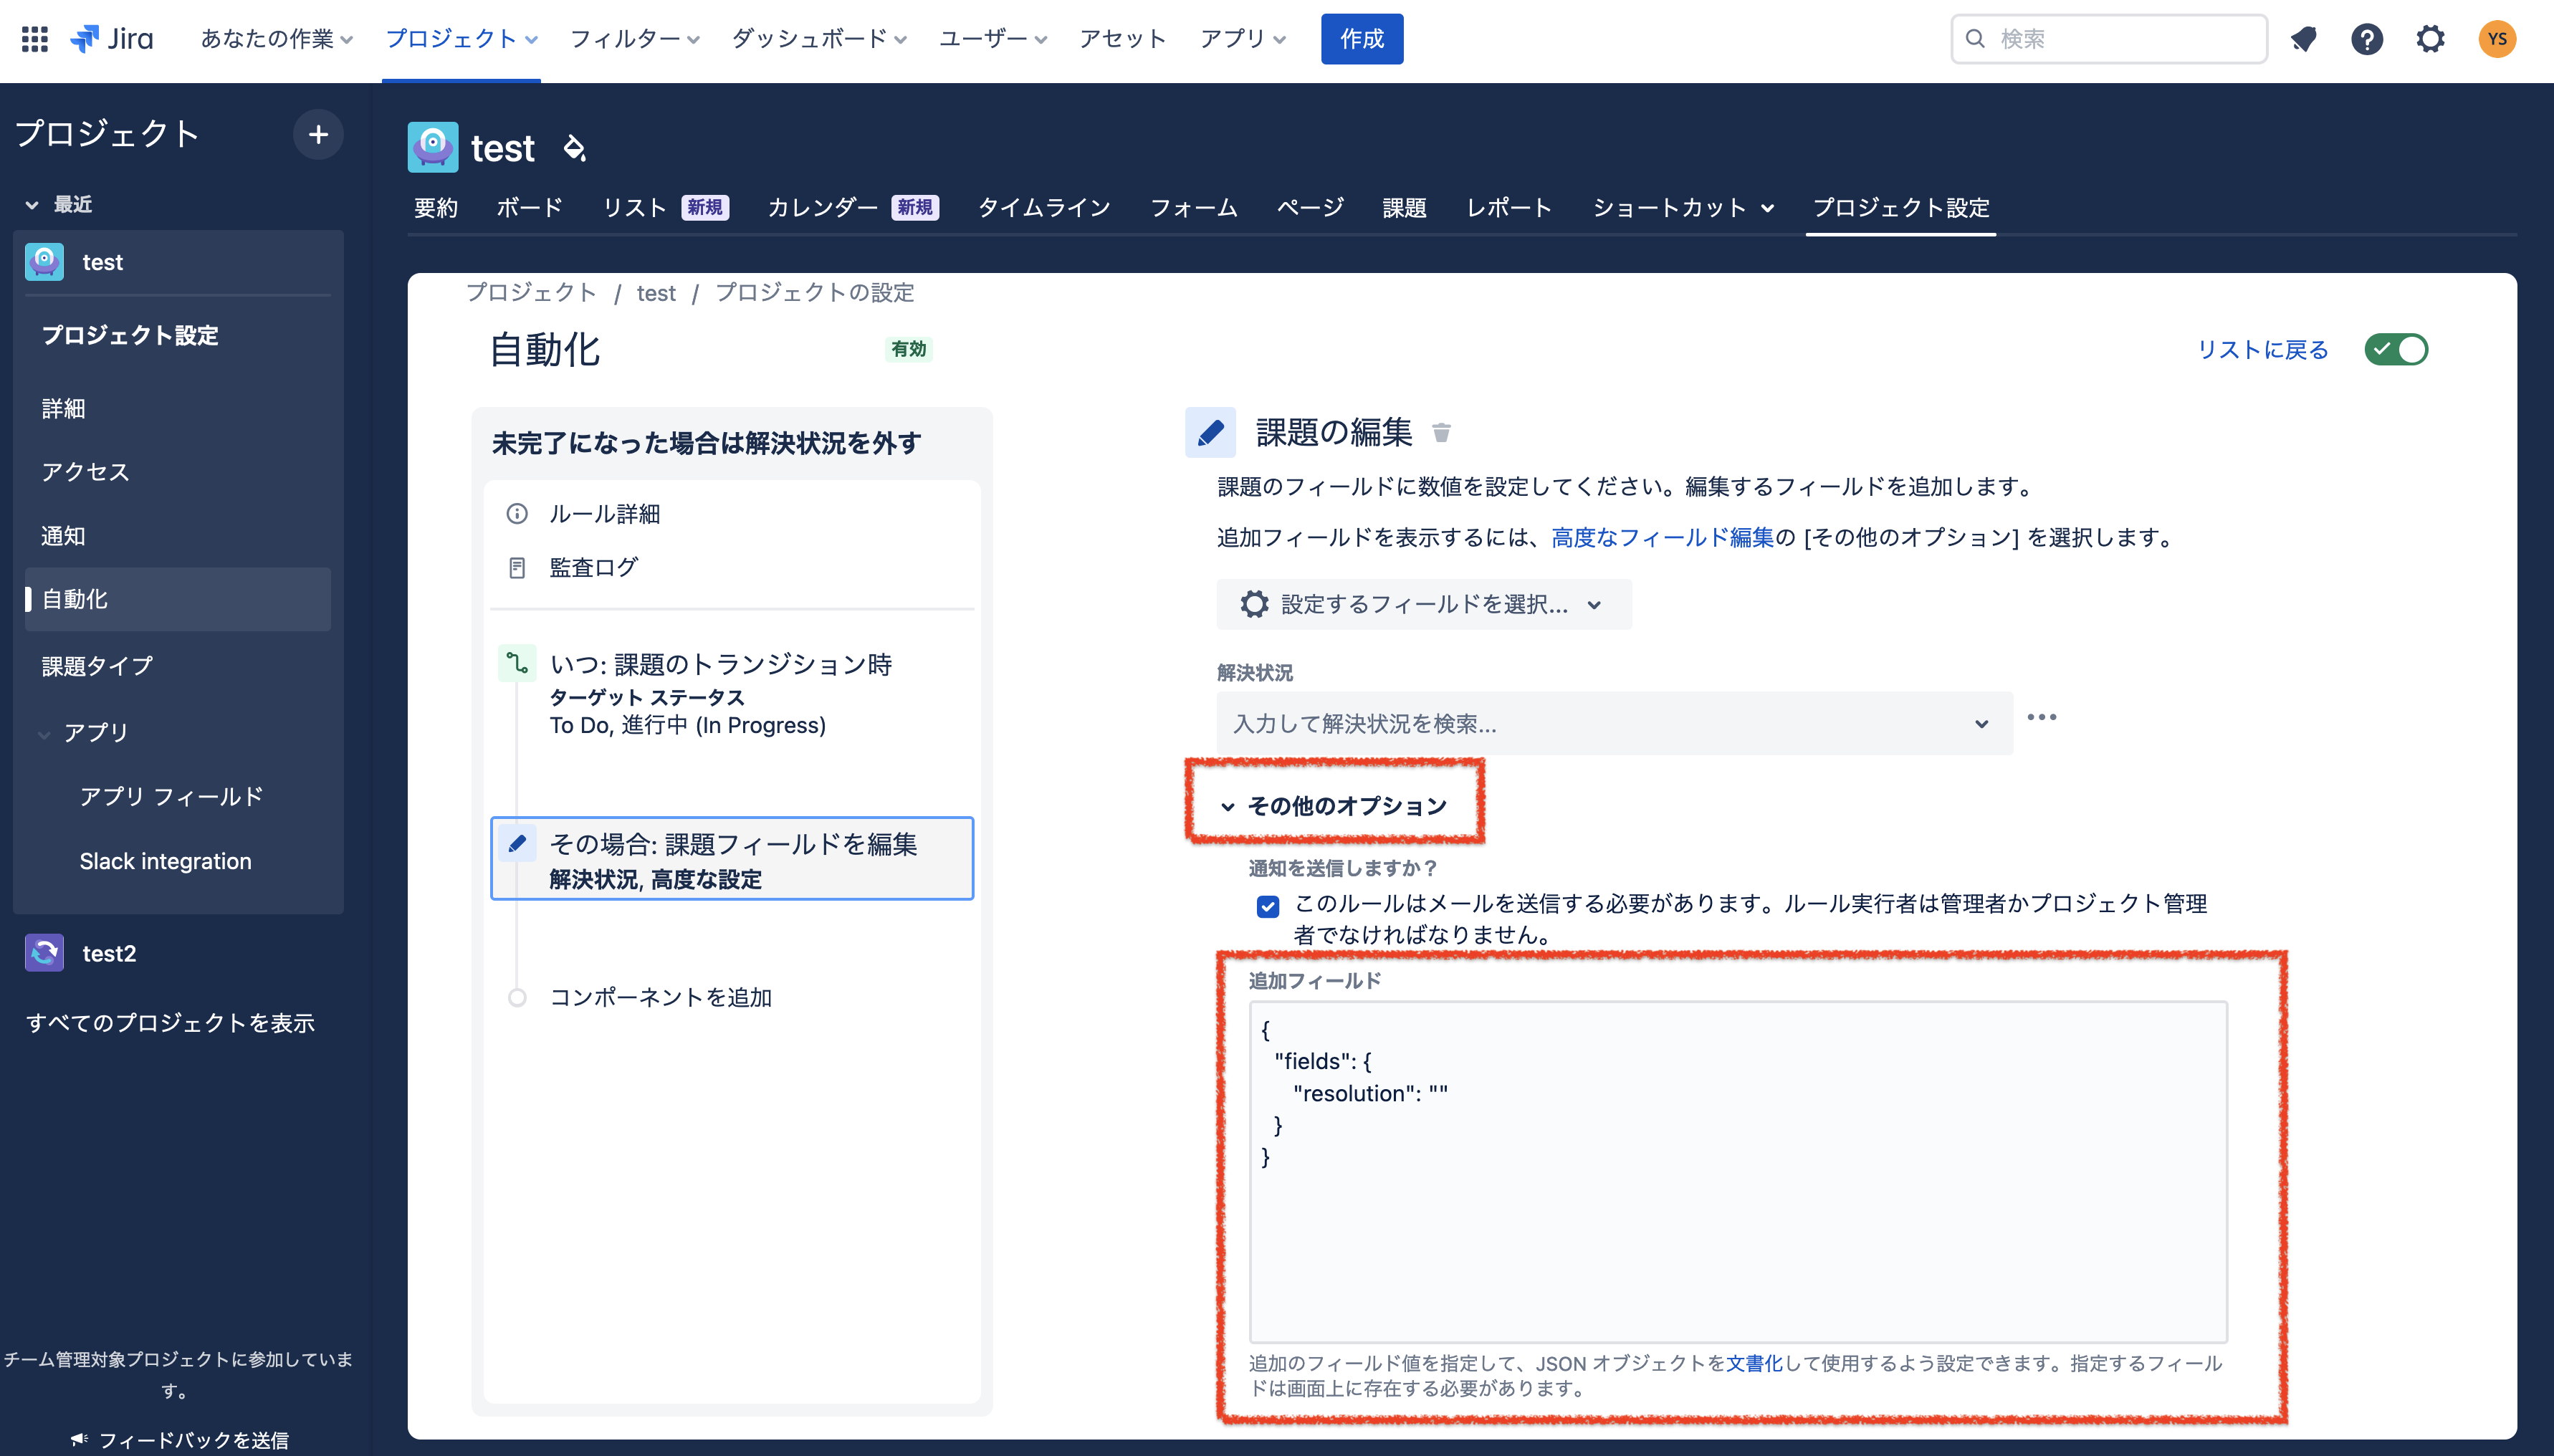Click the document icon next to 監査ログ
The width and height of the screenshot is (2554, 1456).
pyautogui.click(x=517, y=567)
